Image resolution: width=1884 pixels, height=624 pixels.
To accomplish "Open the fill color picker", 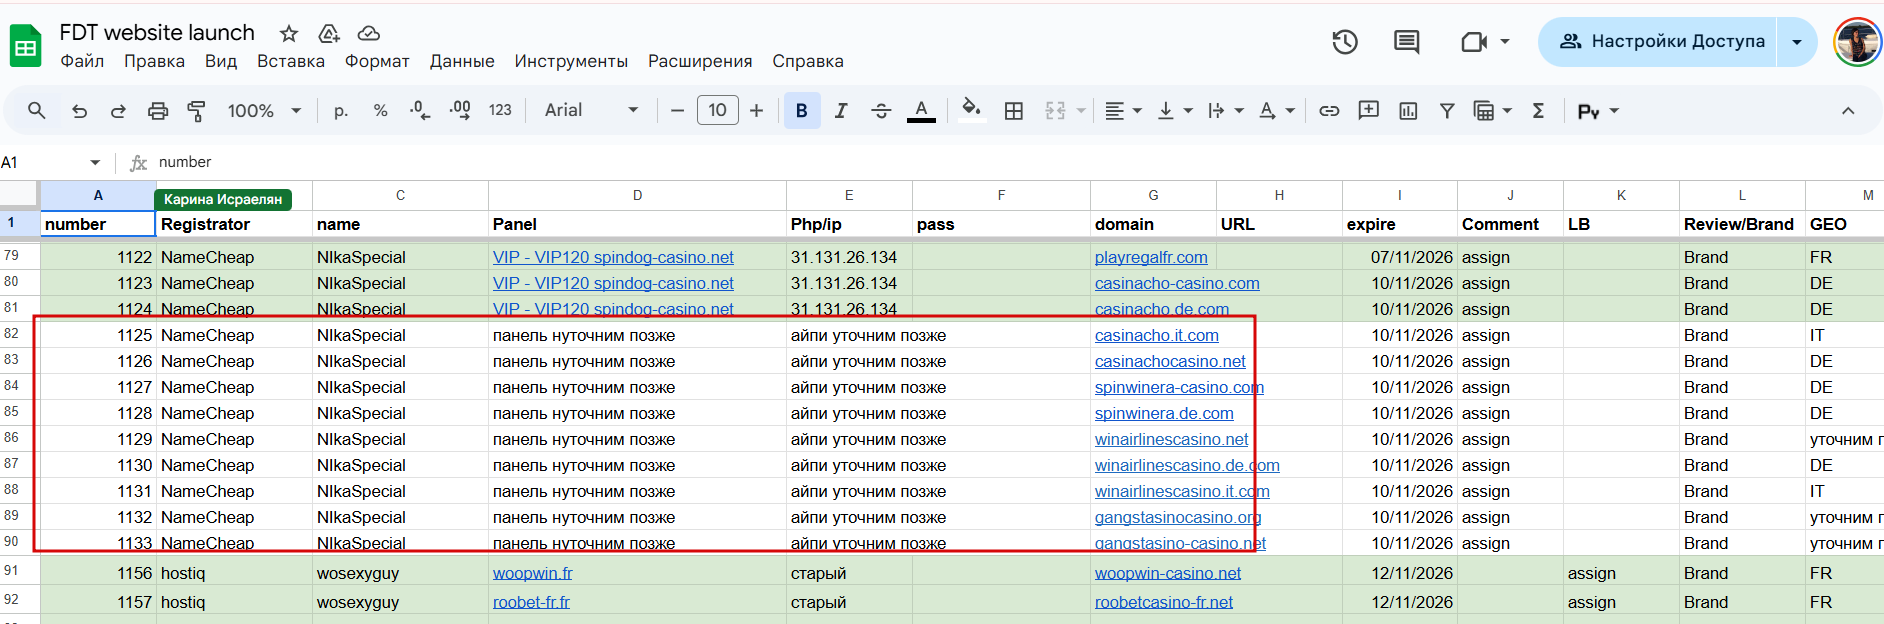I will (x=970, y=109).
